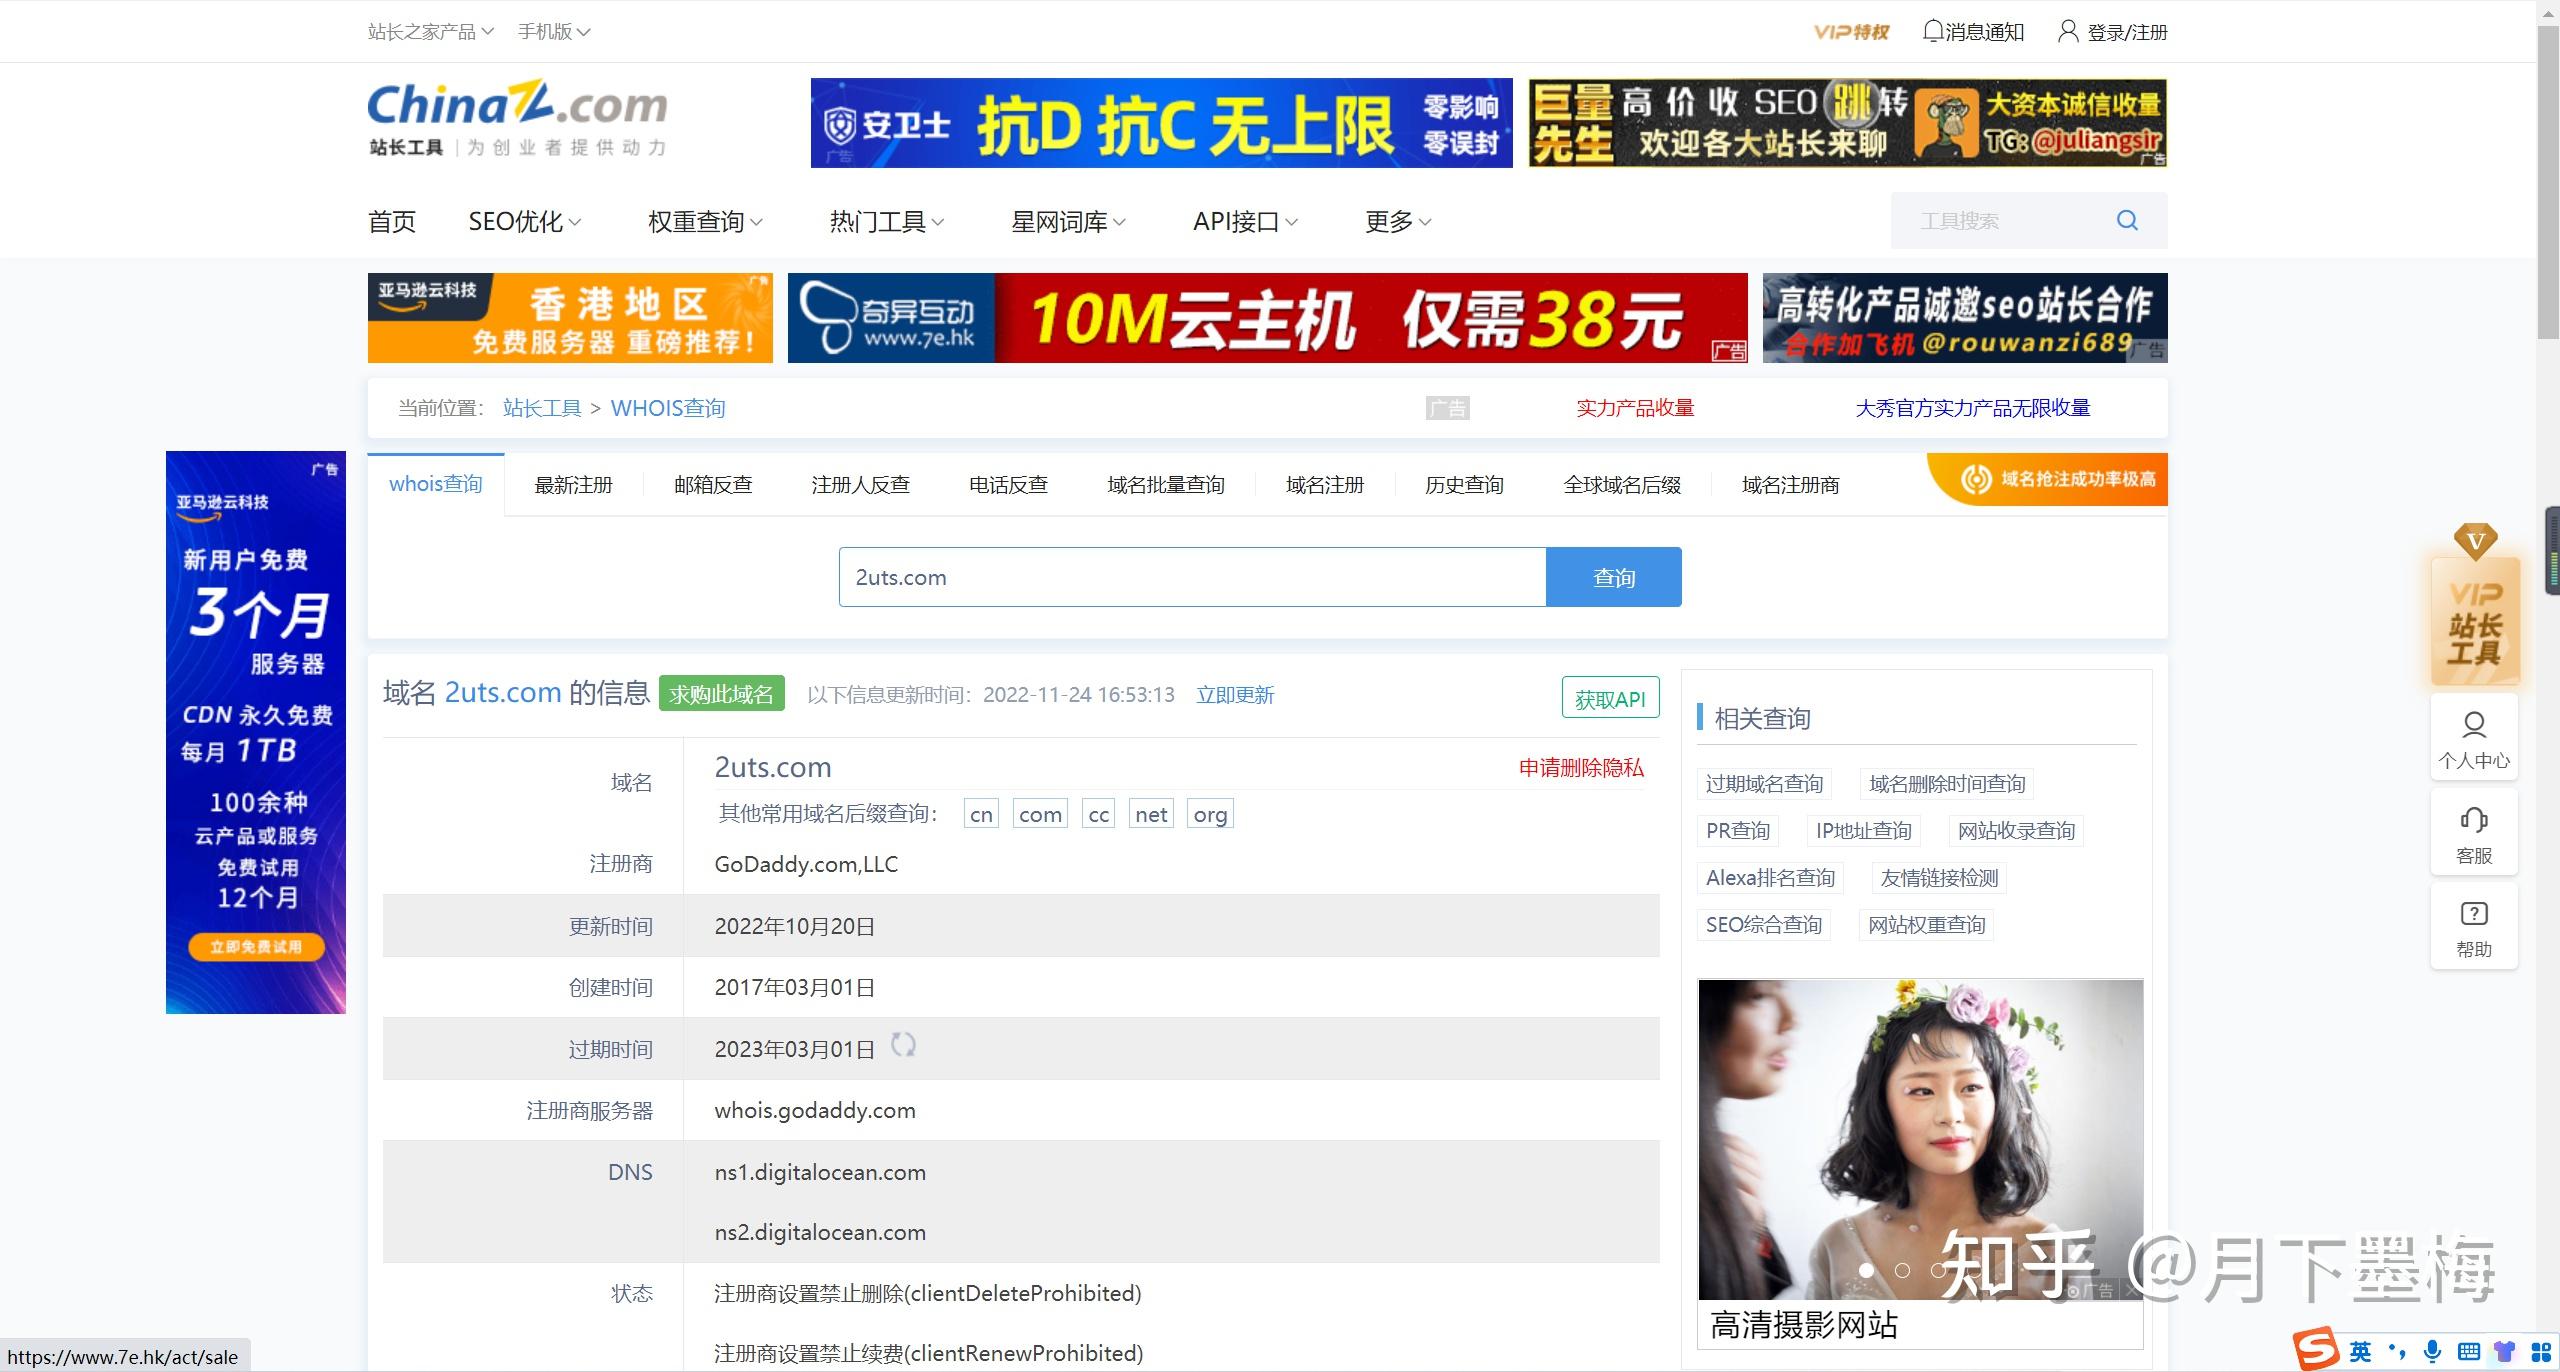The image size is (2560, 1372).
Task: Click first dot of photo carousel
Action: pos(1866,1270)
